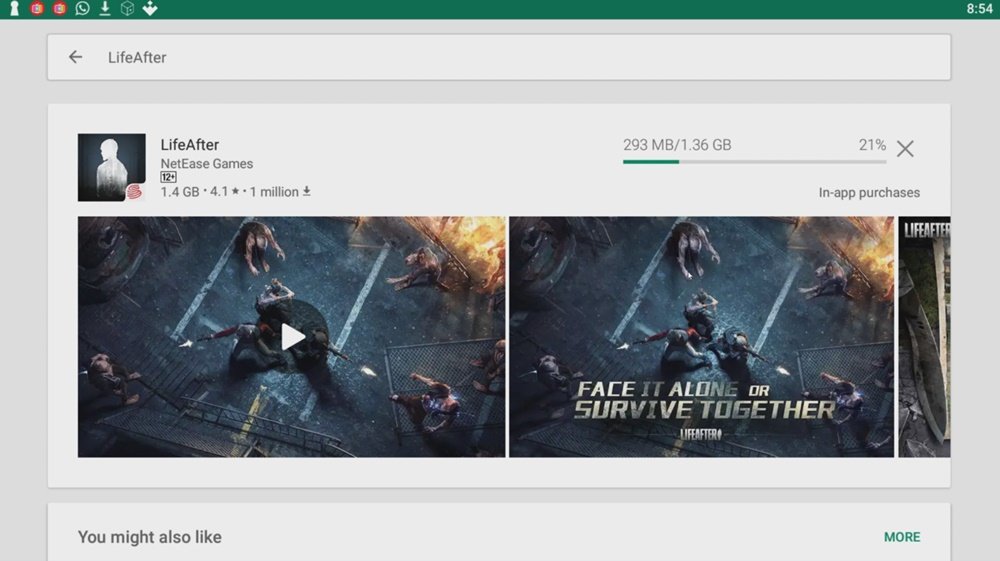Image resolution: width=1000 pixels, height=561 pixels.
Task: View the Face It Alone screenshot
Action: coord(702,337)
